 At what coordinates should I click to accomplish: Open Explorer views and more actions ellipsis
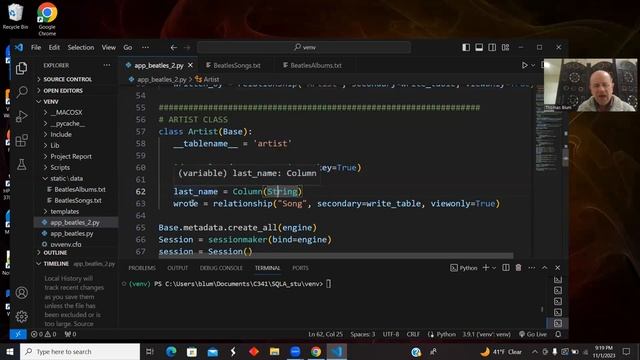(107, 65)
